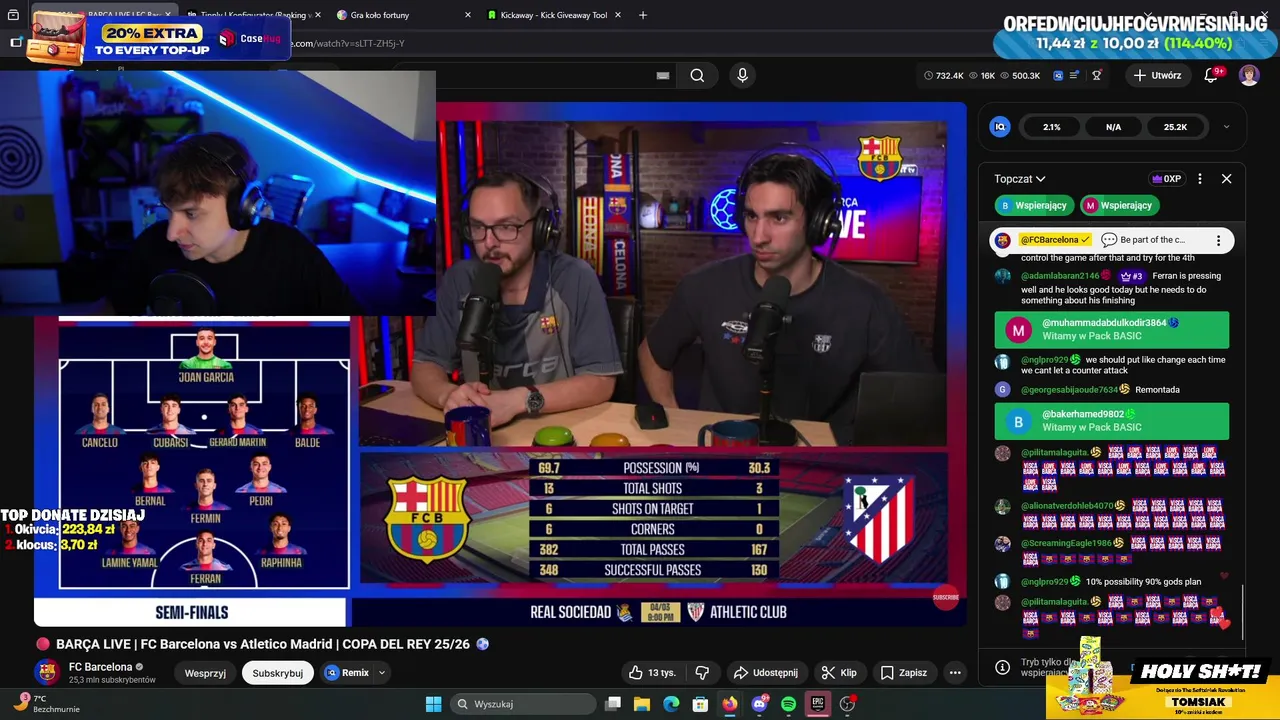Open more actions ellipsis below the video
This screenshot has width=1280, height=720.
(955, 673)
